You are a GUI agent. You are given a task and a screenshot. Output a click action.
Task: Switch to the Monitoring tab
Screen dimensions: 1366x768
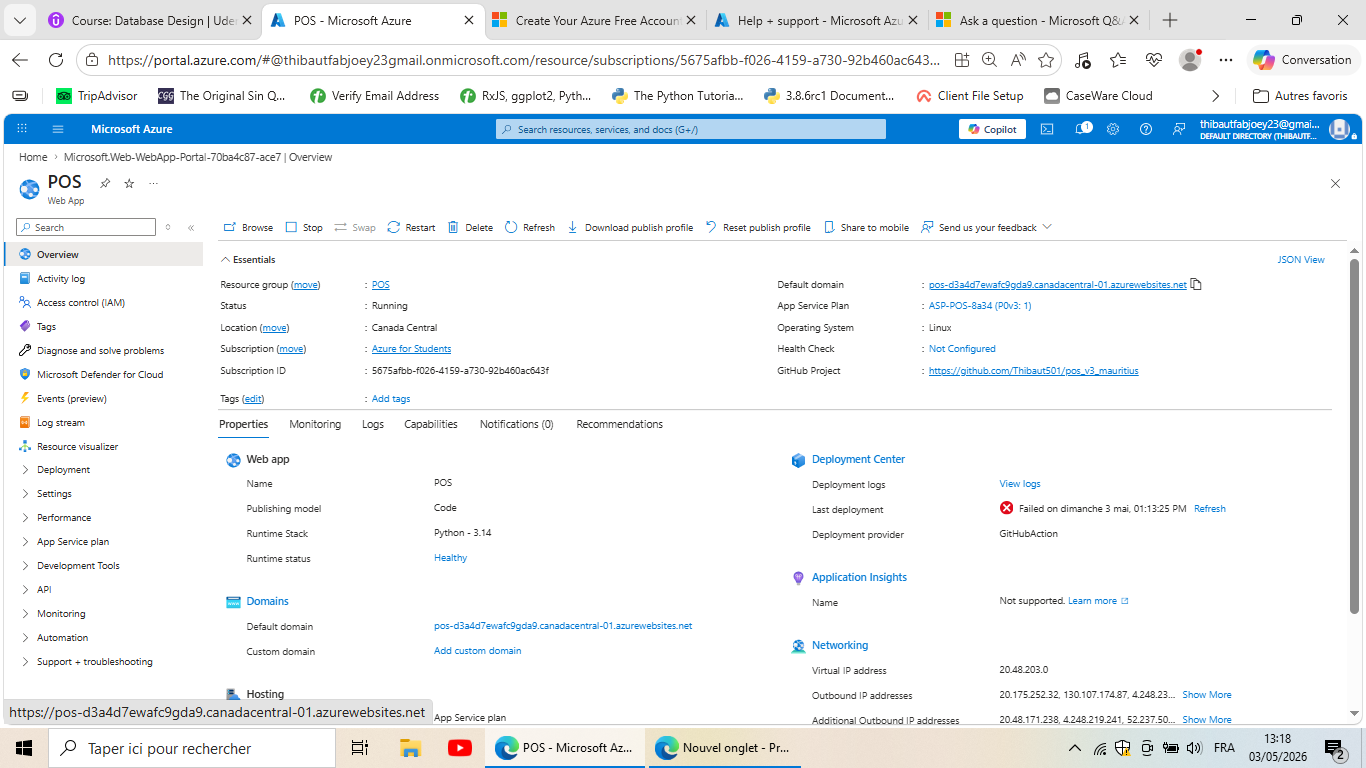tap(315, 424)
